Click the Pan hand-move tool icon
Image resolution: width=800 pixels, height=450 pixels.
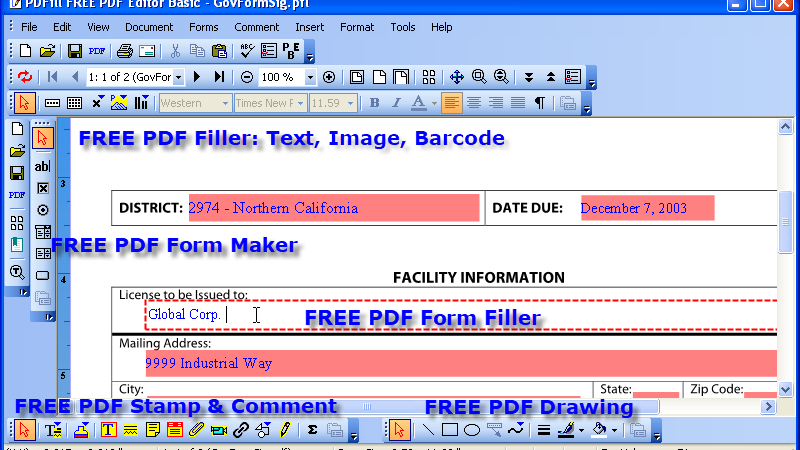[x=457, y=77]
